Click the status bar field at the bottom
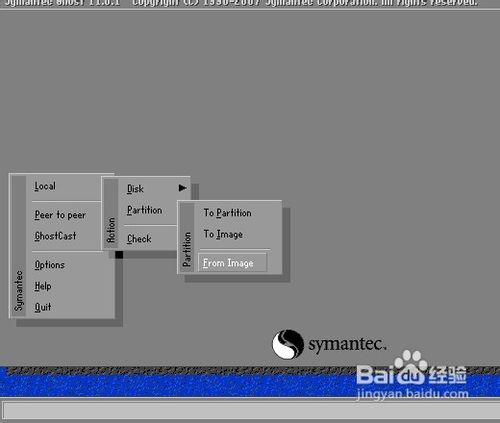The height and width of the screenshot is (423, 500). tap(251, 411)
